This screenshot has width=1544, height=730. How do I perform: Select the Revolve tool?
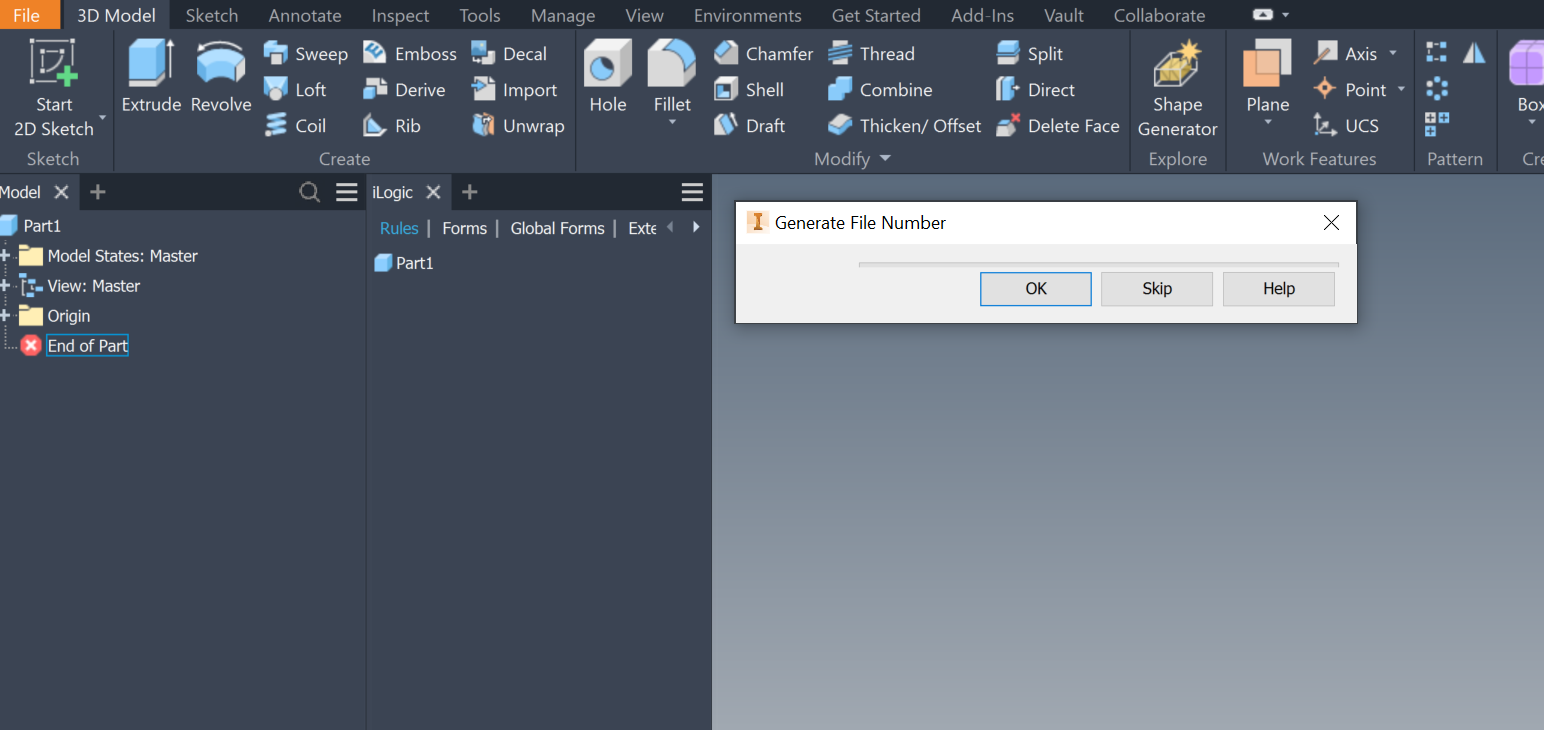point(219,75)
